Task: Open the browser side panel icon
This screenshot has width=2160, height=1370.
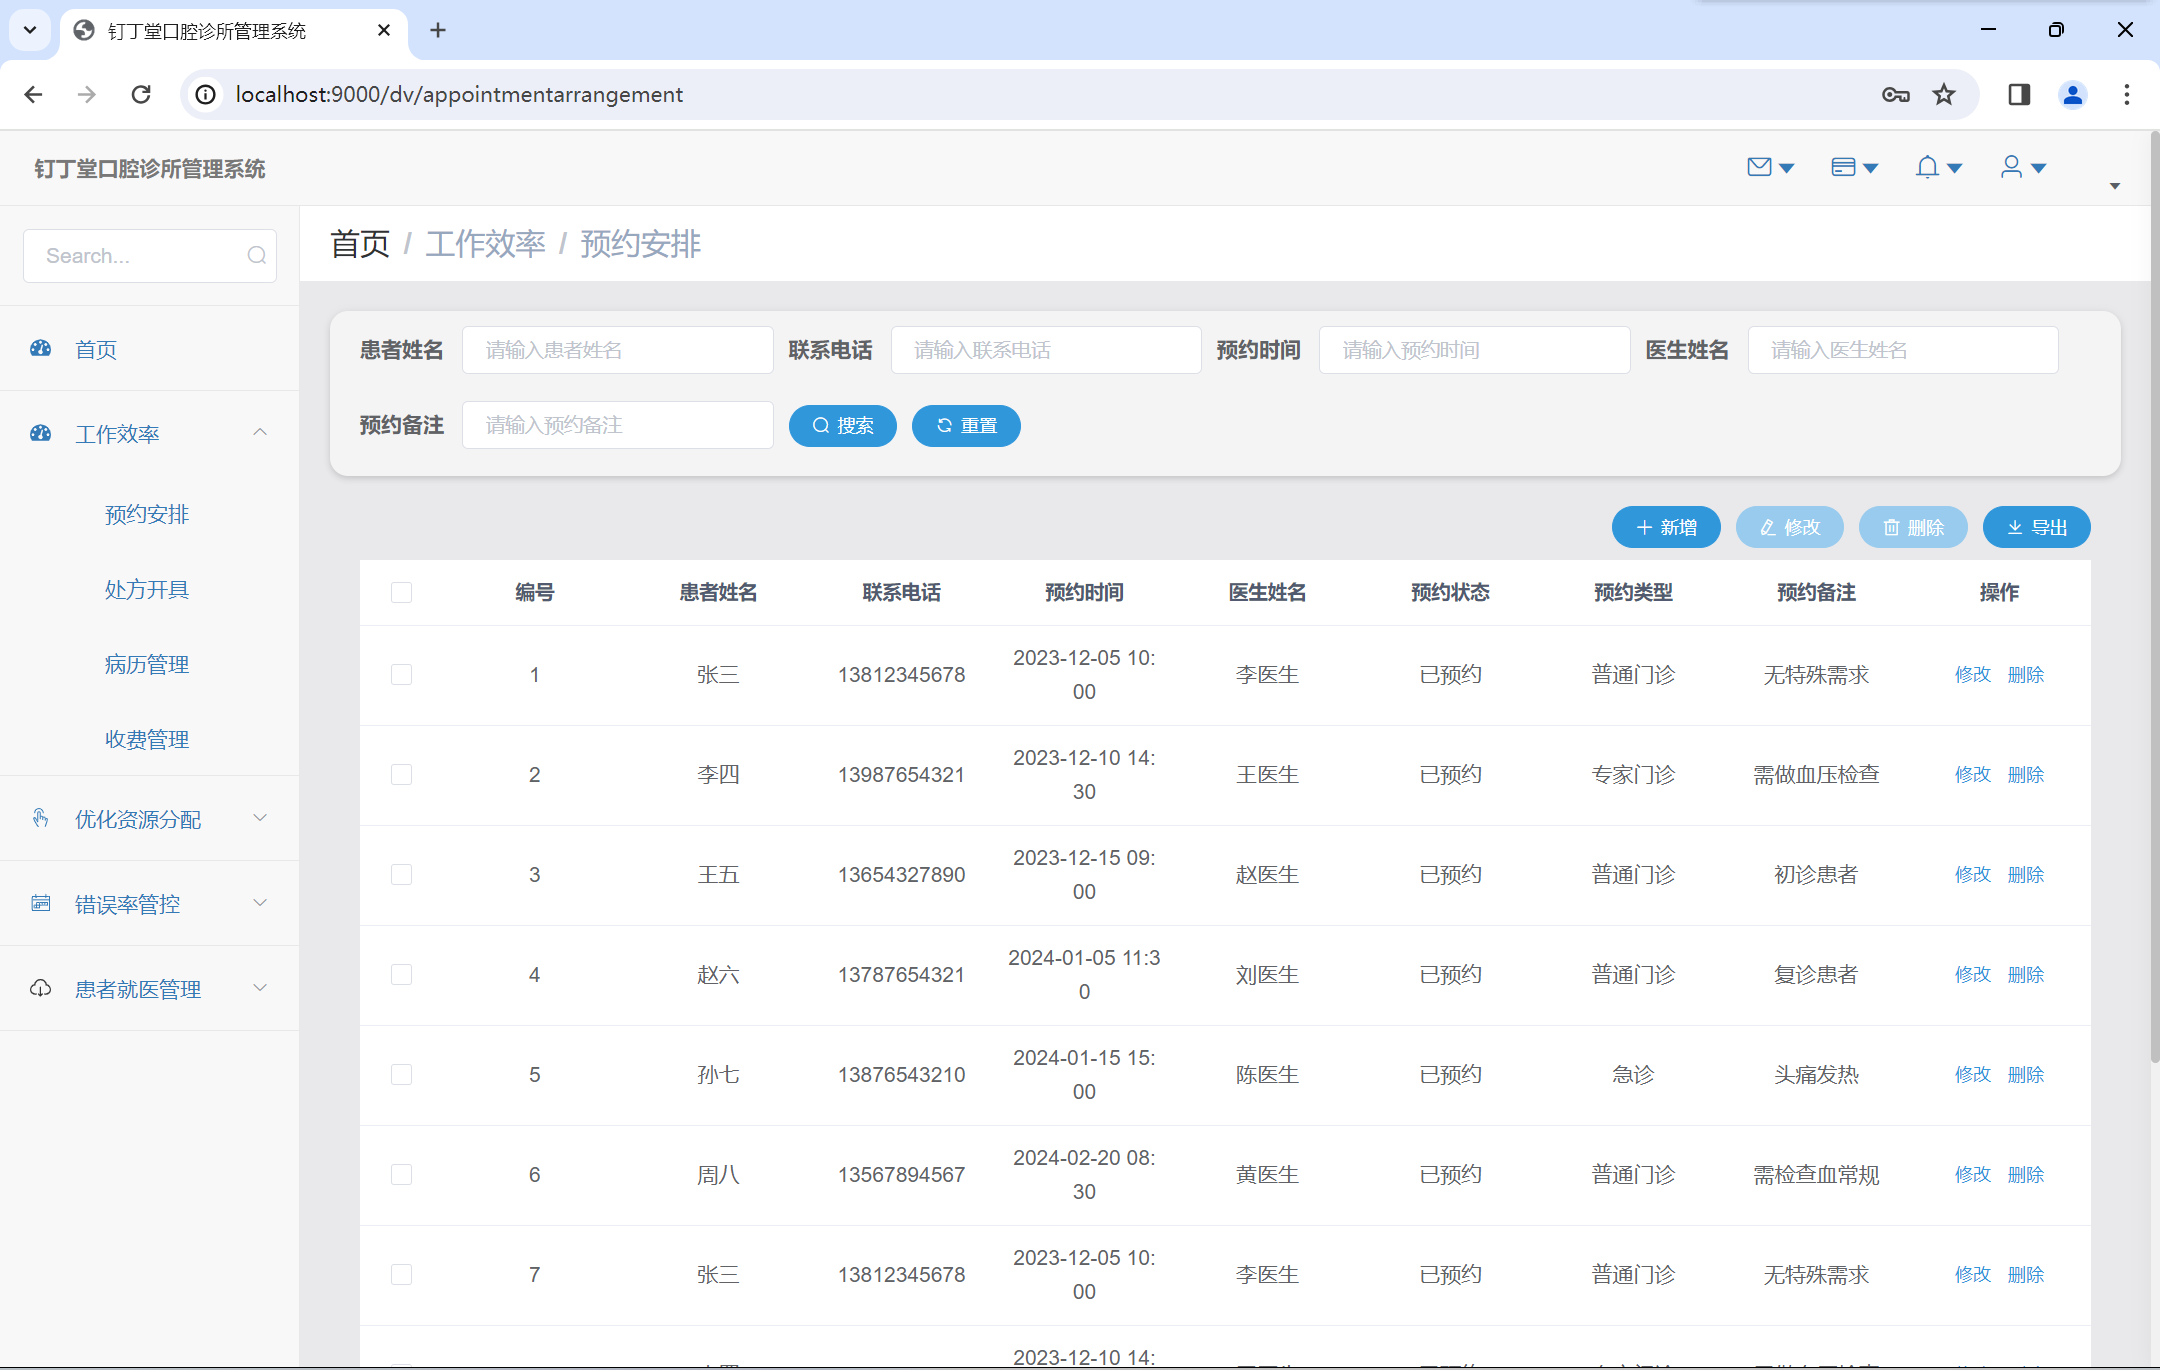Action: (2019, 94)
